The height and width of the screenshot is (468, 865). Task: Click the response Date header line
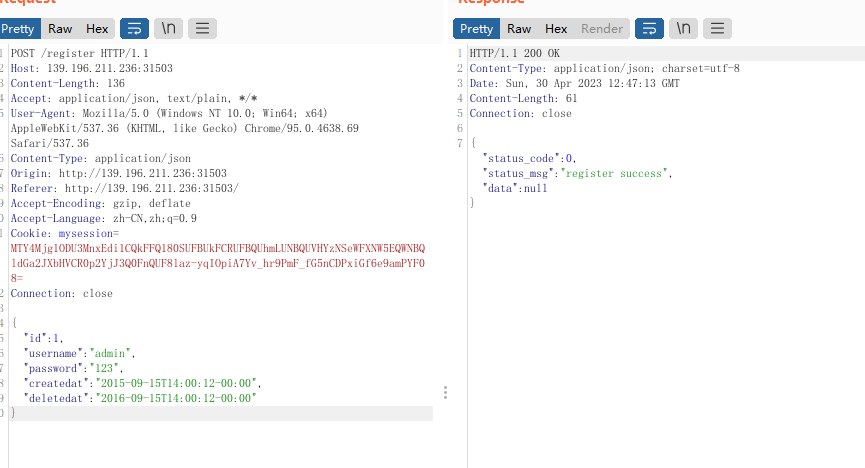575,83
